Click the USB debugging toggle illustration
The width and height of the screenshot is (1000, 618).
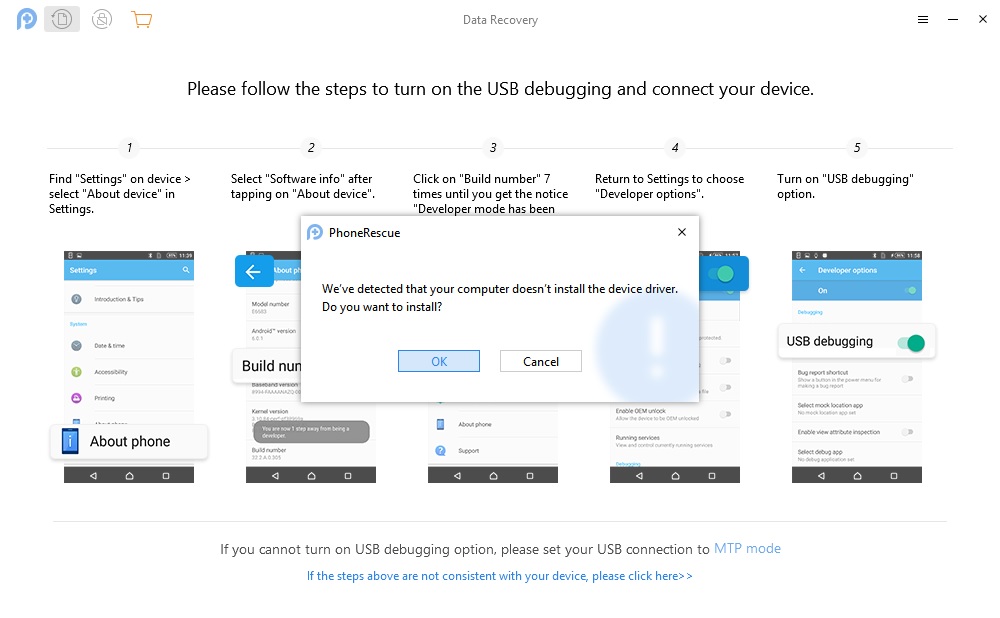(x=911, y=343)
